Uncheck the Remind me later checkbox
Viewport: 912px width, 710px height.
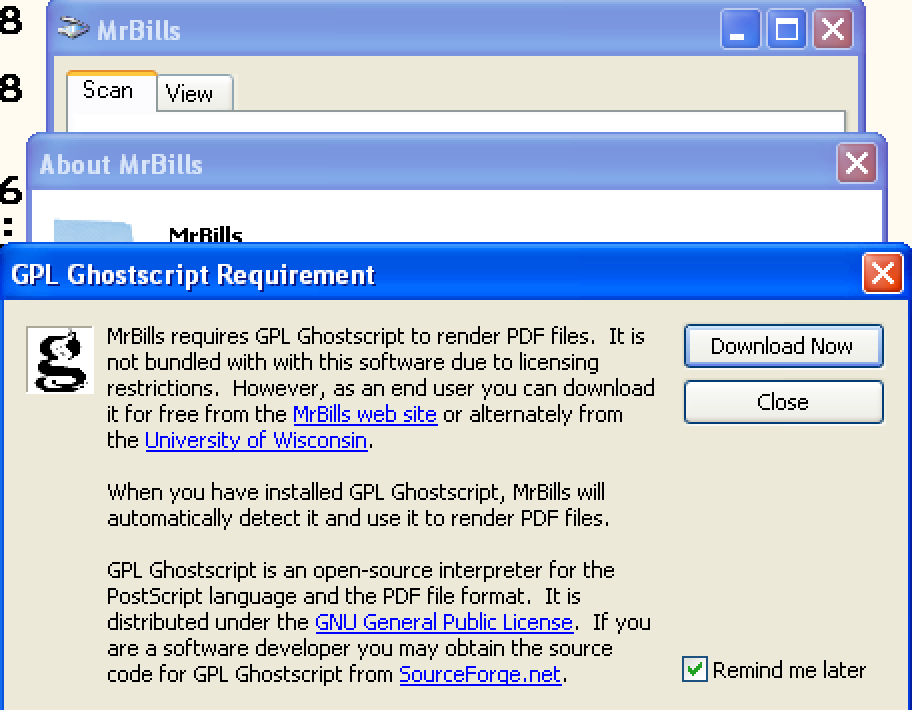694,669
